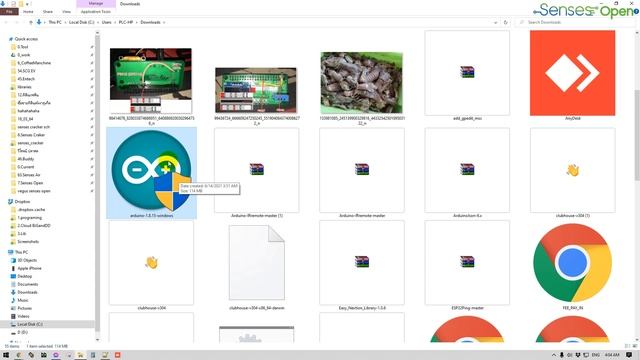Open the Home ribbon tab
The width and height of the screenshot is (640, 360).
tap(28, 12)
